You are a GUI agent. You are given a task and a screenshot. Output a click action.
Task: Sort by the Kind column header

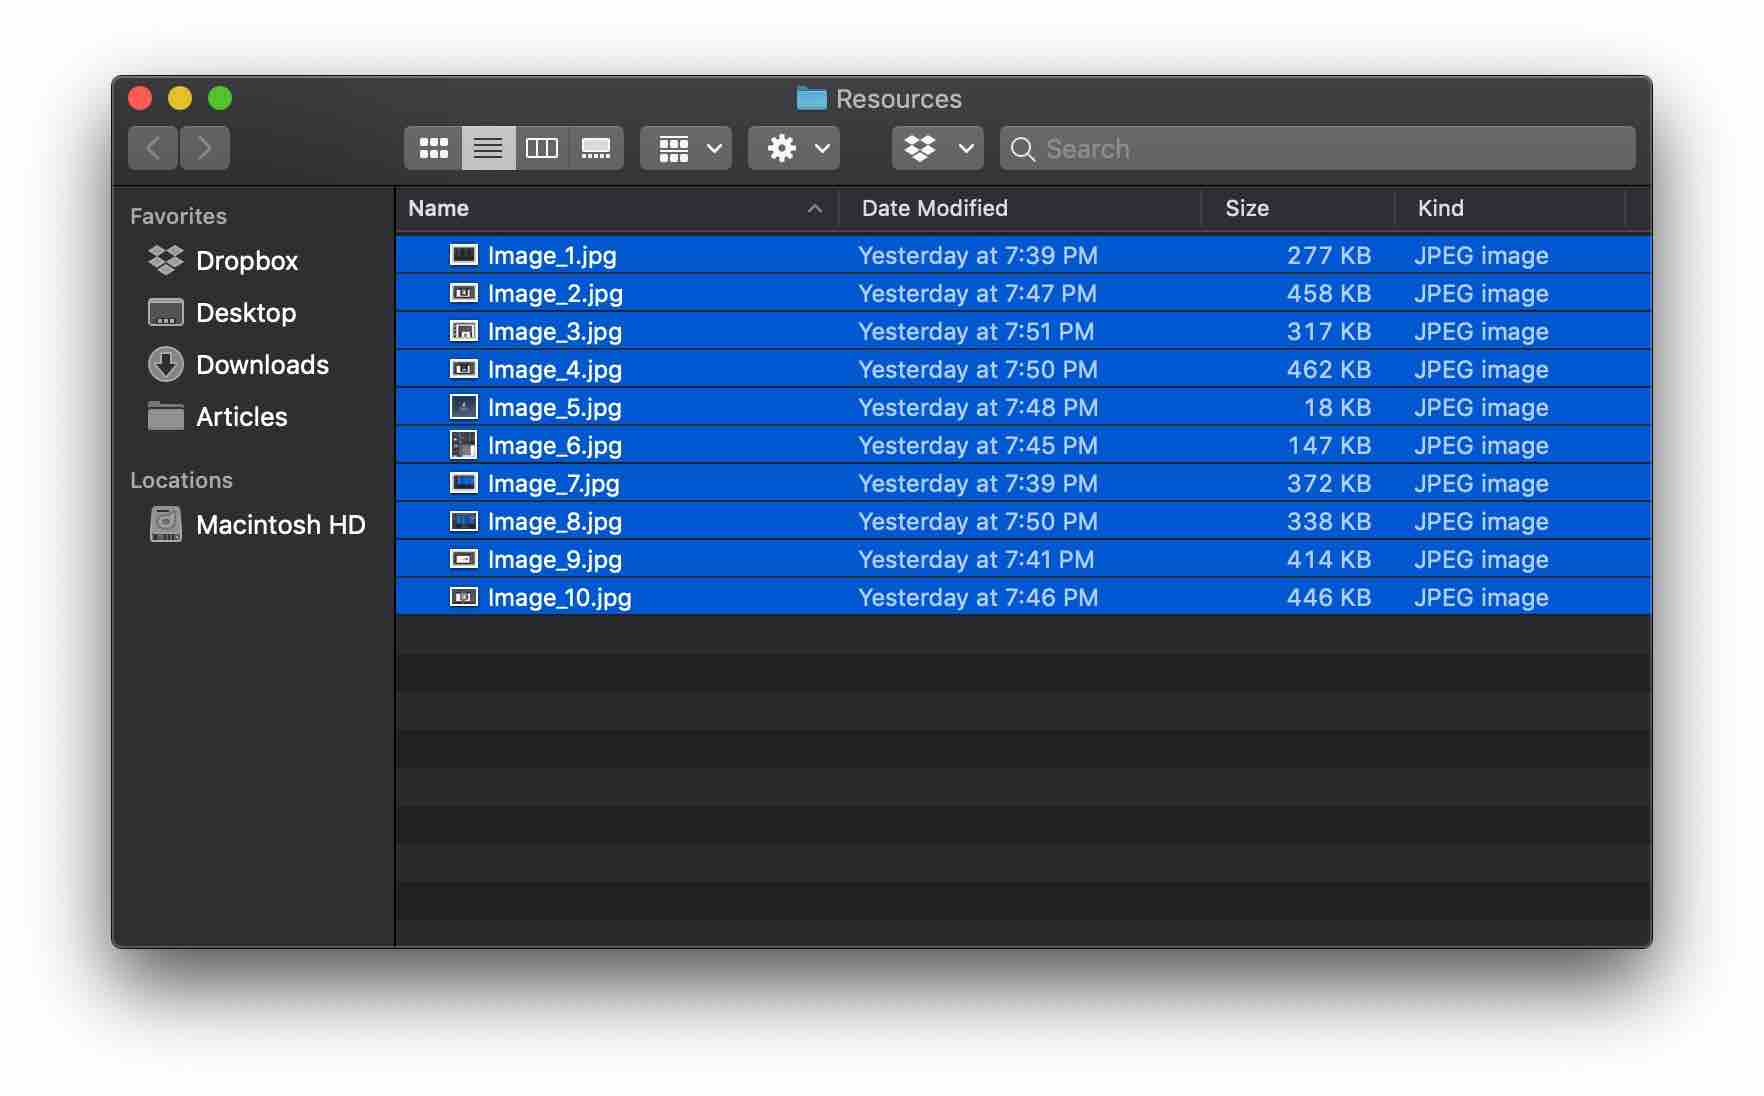tap(1510, 208)
